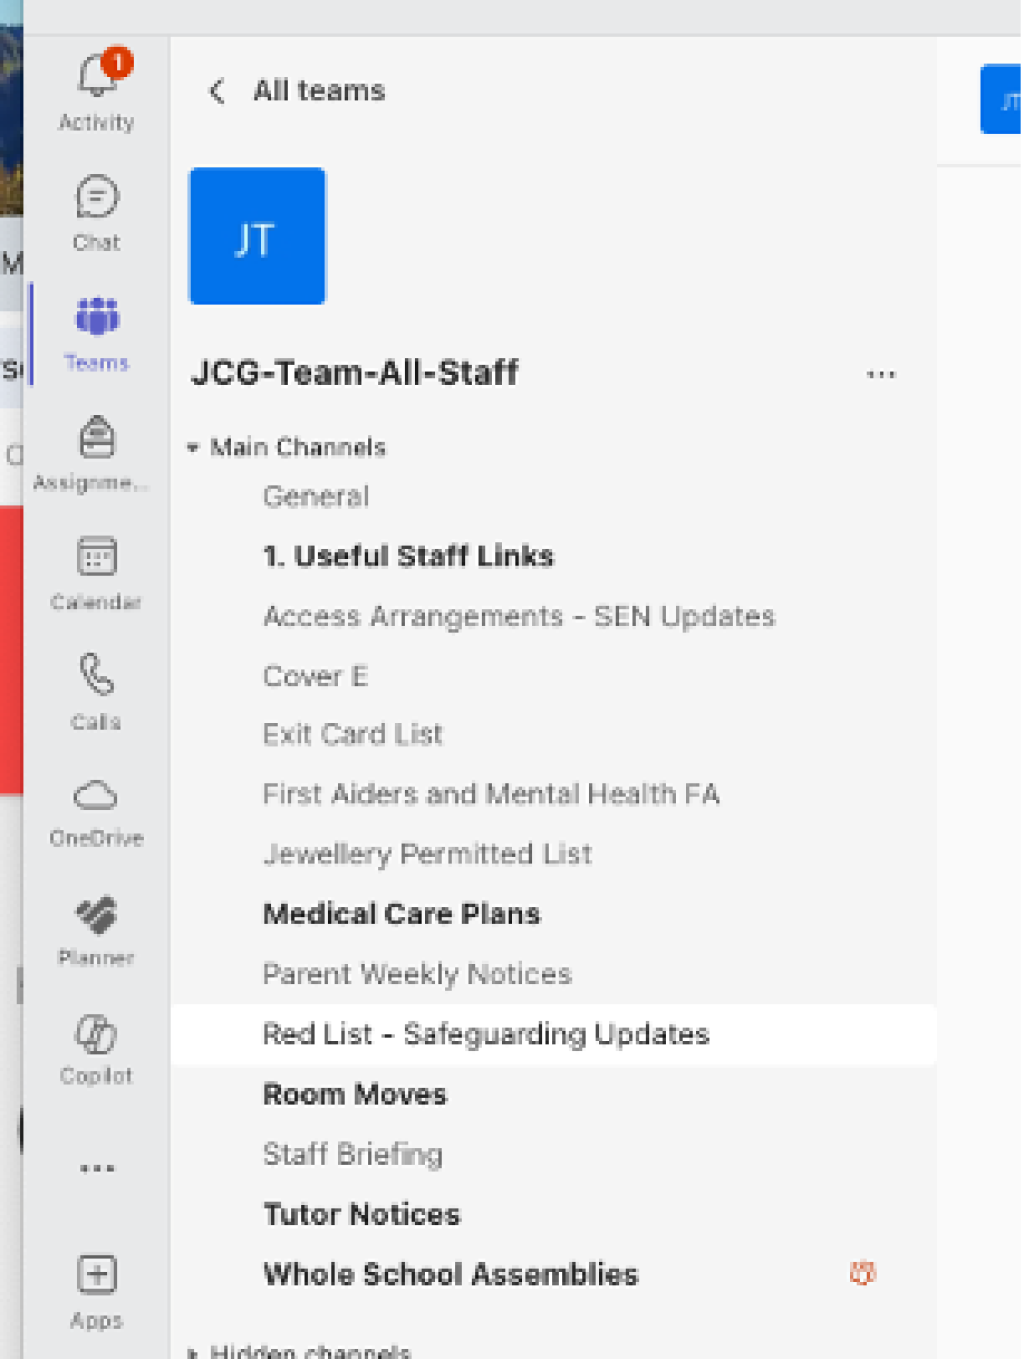This screenshot has height=1359, width=1024.
Task: Open the Calls phone icon
Action: coord(96,676)
